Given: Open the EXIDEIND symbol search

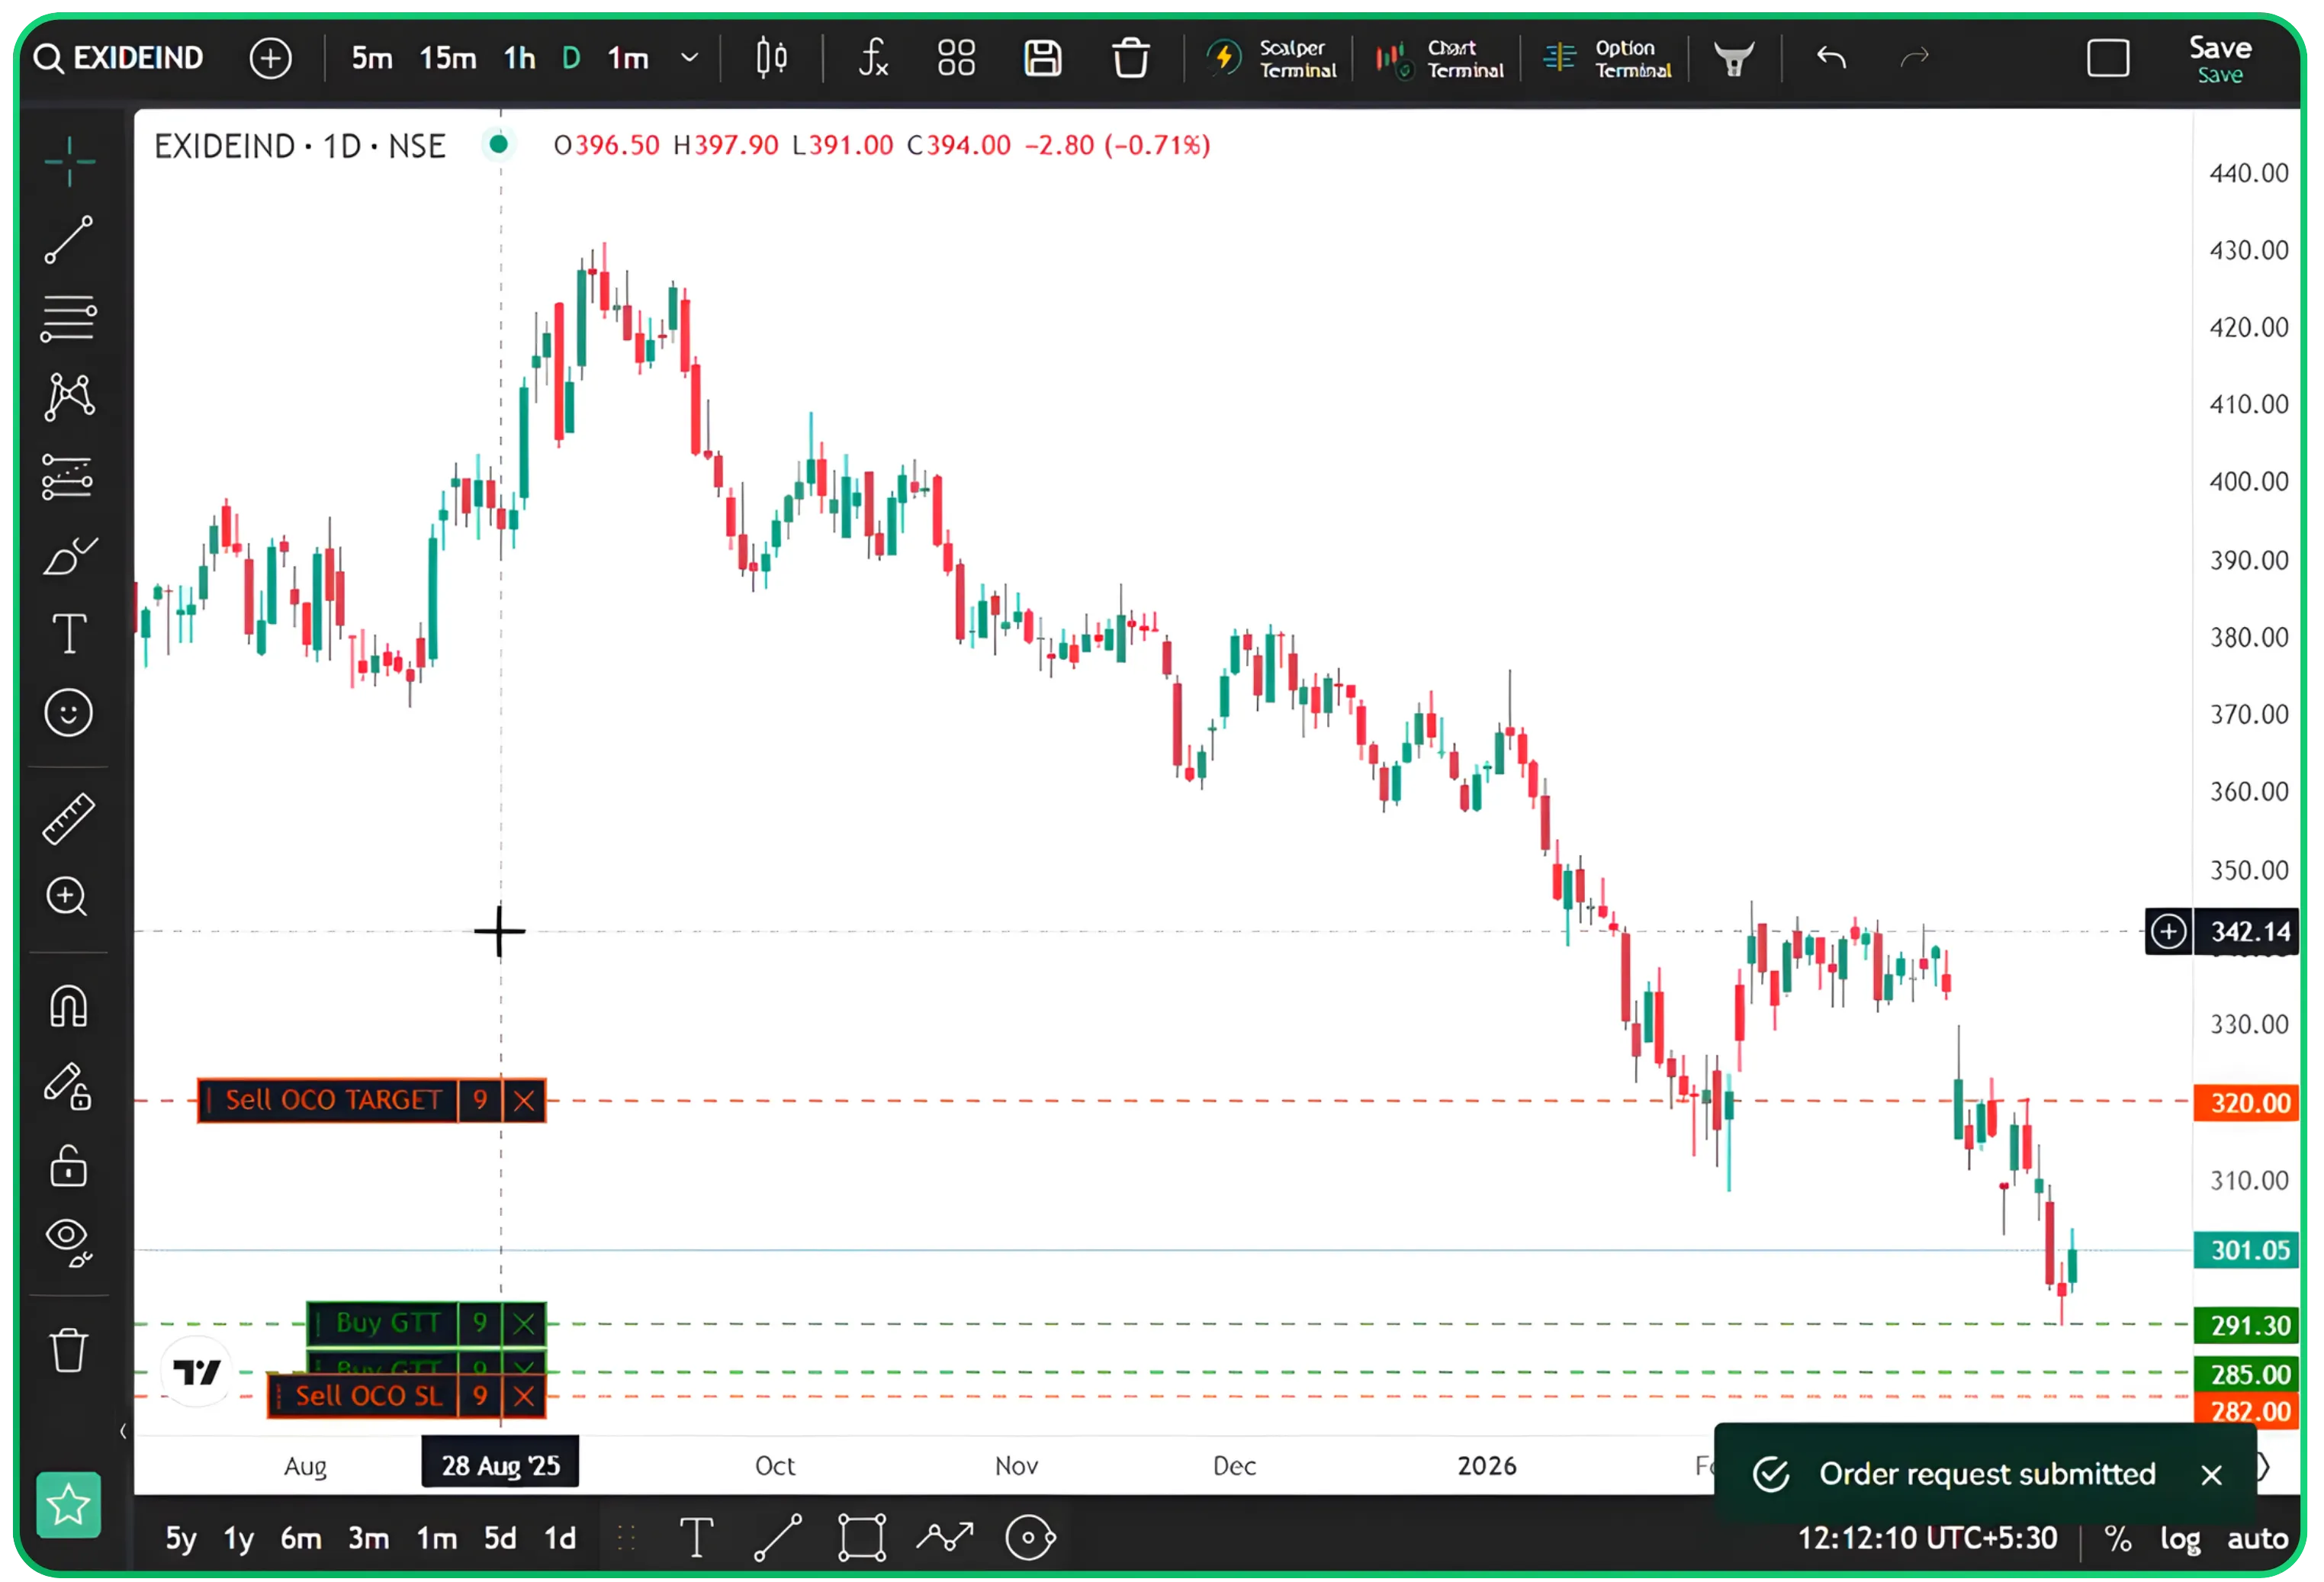Looking at the screenshot, I should [x=120, y=58].
